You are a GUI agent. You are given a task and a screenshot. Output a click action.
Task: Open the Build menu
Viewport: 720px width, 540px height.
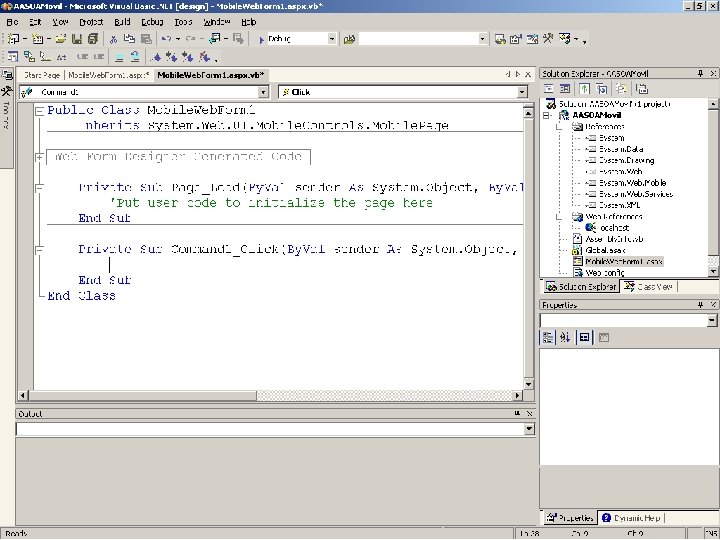[x=122, y=22]
